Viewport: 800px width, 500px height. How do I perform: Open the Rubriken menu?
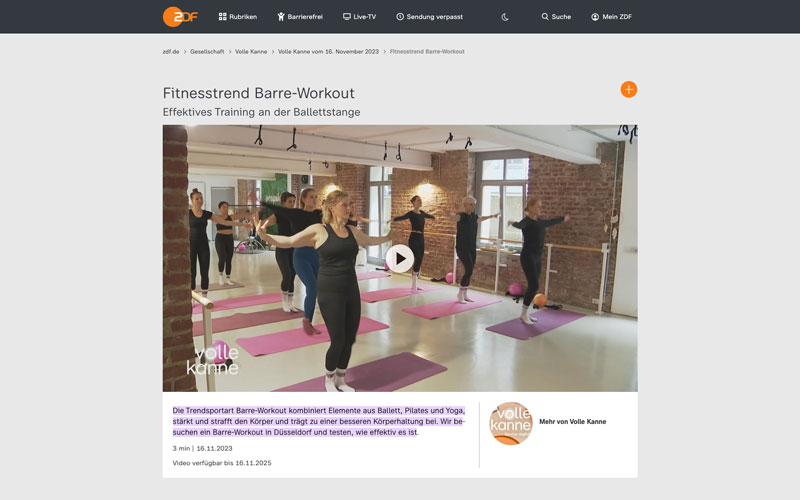pos(238,17)
